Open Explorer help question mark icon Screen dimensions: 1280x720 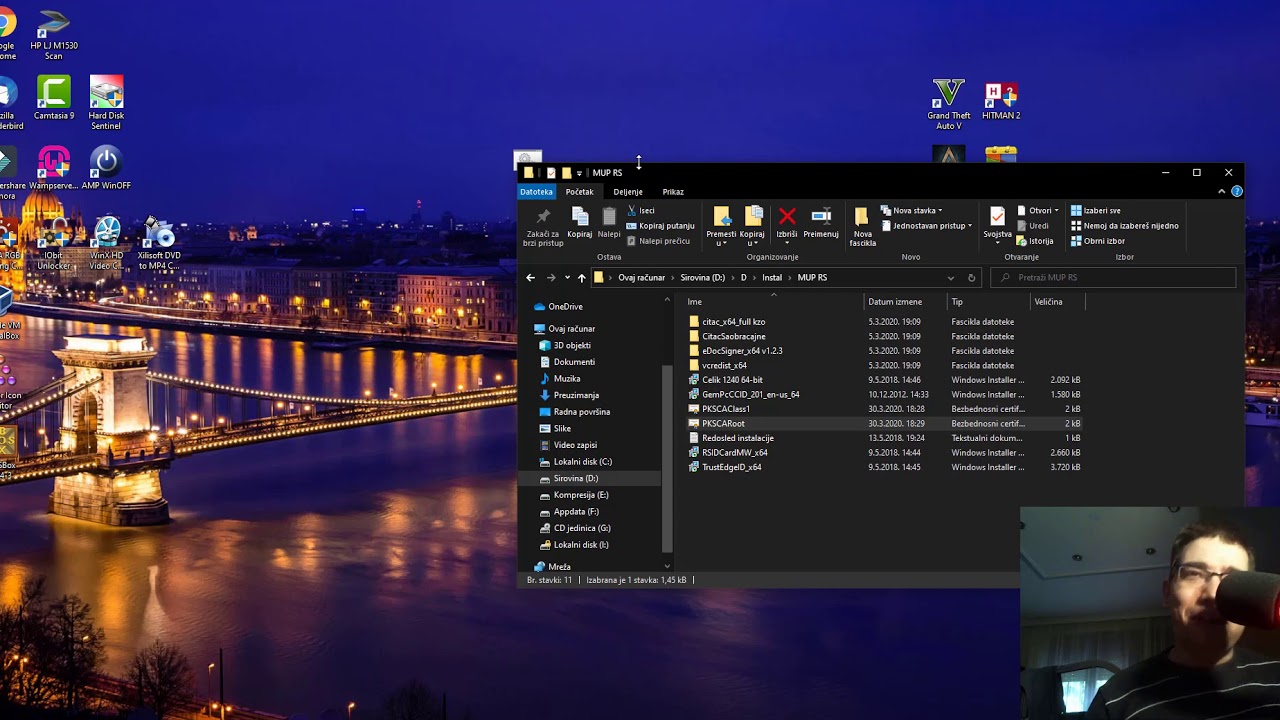[1237, 192]
